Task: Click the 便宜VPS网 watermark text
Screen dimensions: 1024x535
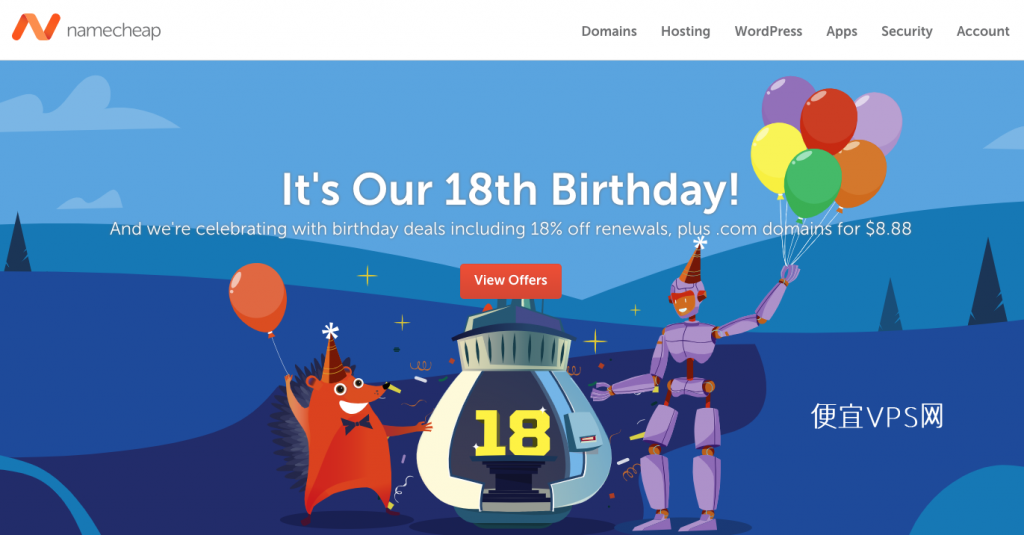Action: pos(877,416)
